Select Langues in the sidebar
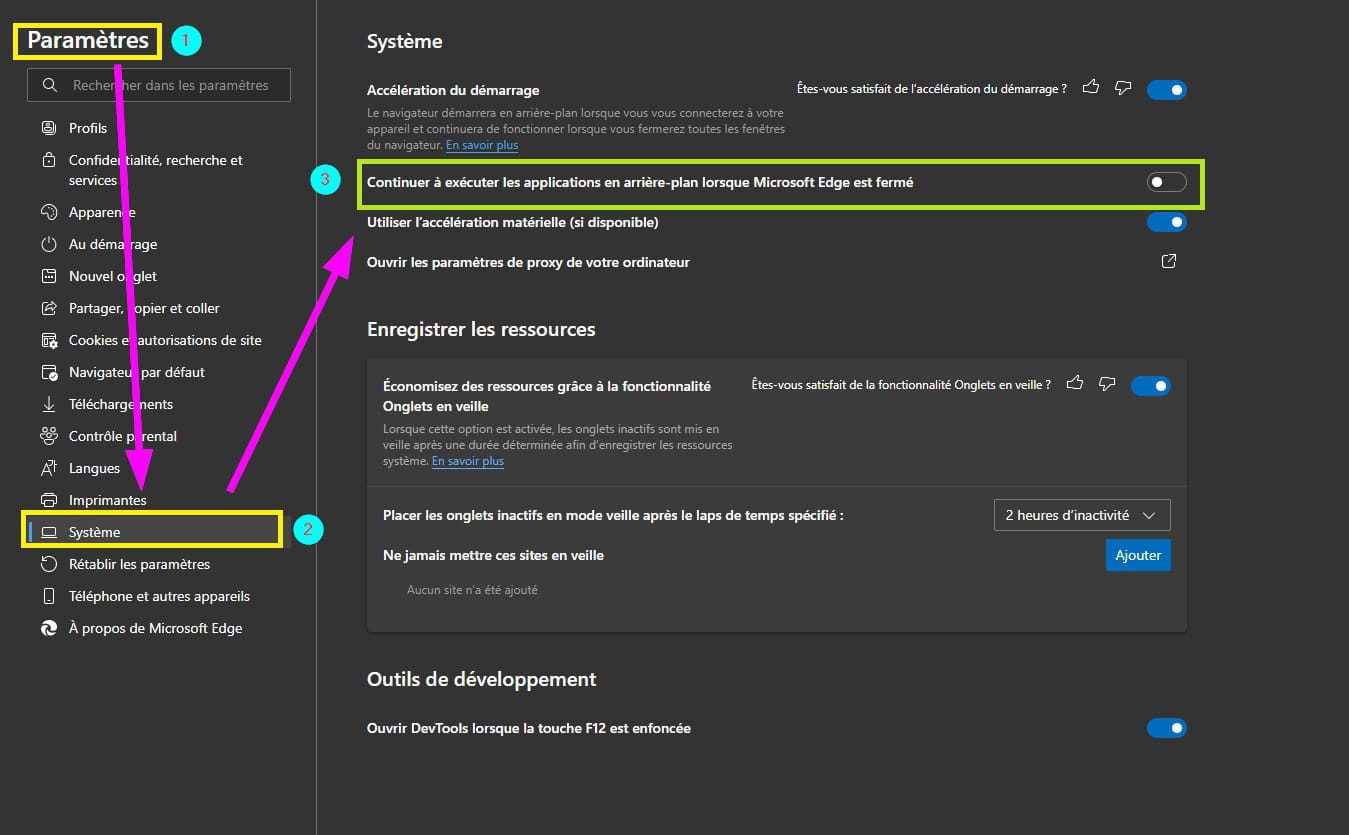This screenshot has height=835, width=1349. 94,468
